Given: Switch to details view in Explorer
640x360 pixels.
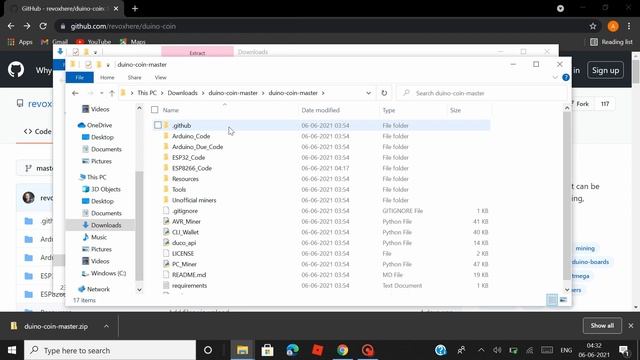Looking at the screenshot, I should [552, 300].
